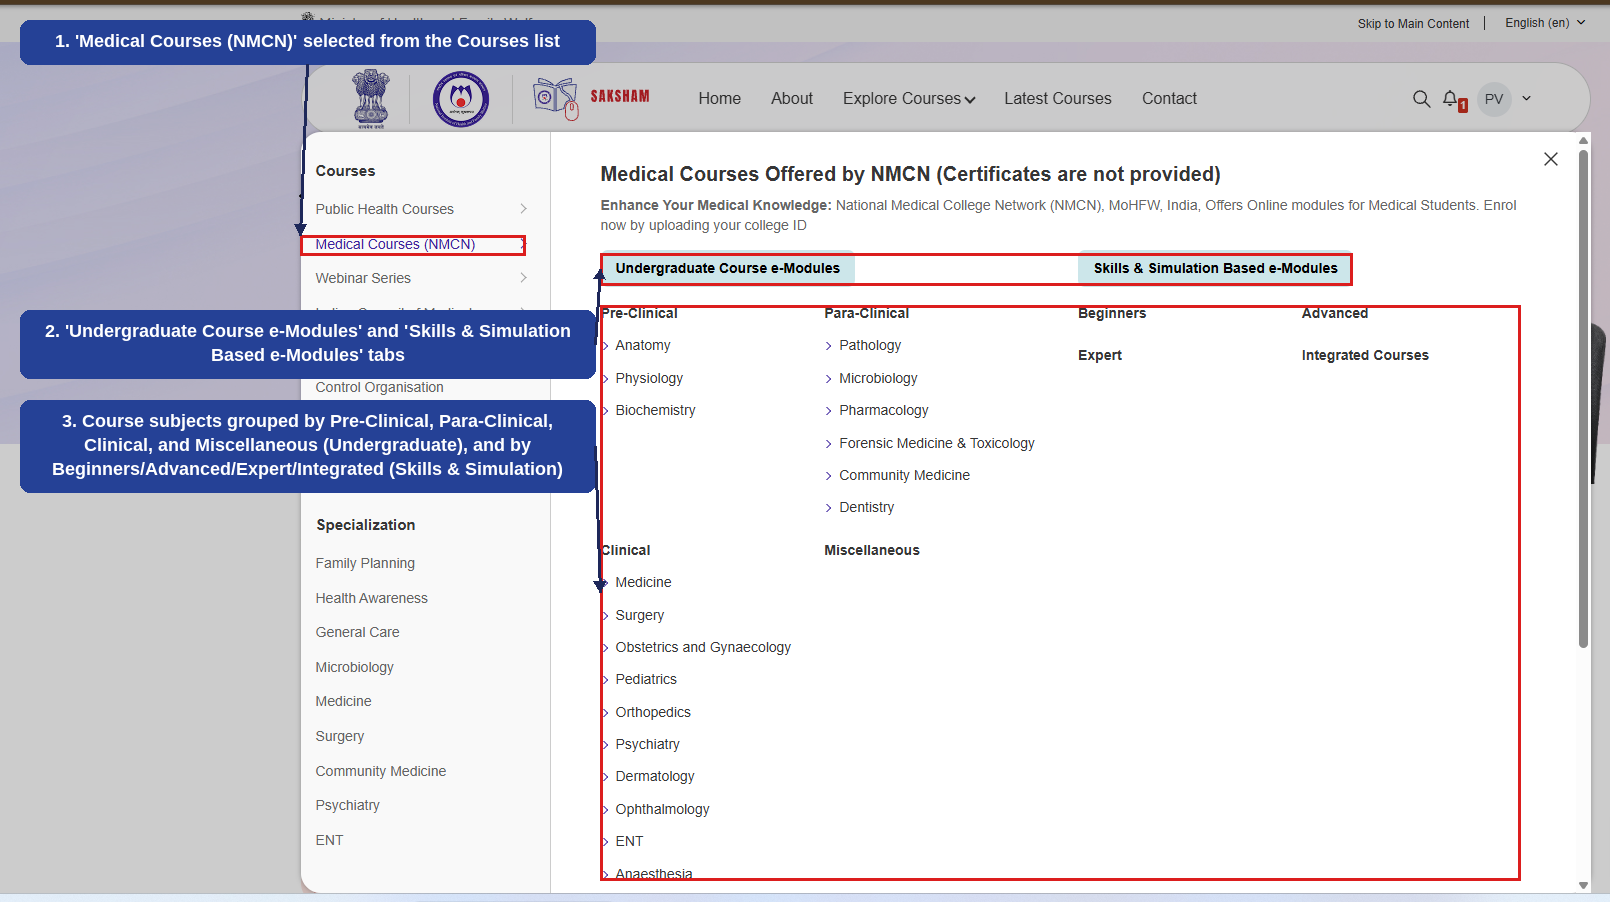Click scrollbar down arrow
The image size is (1610, 902).
(1583, 885)
